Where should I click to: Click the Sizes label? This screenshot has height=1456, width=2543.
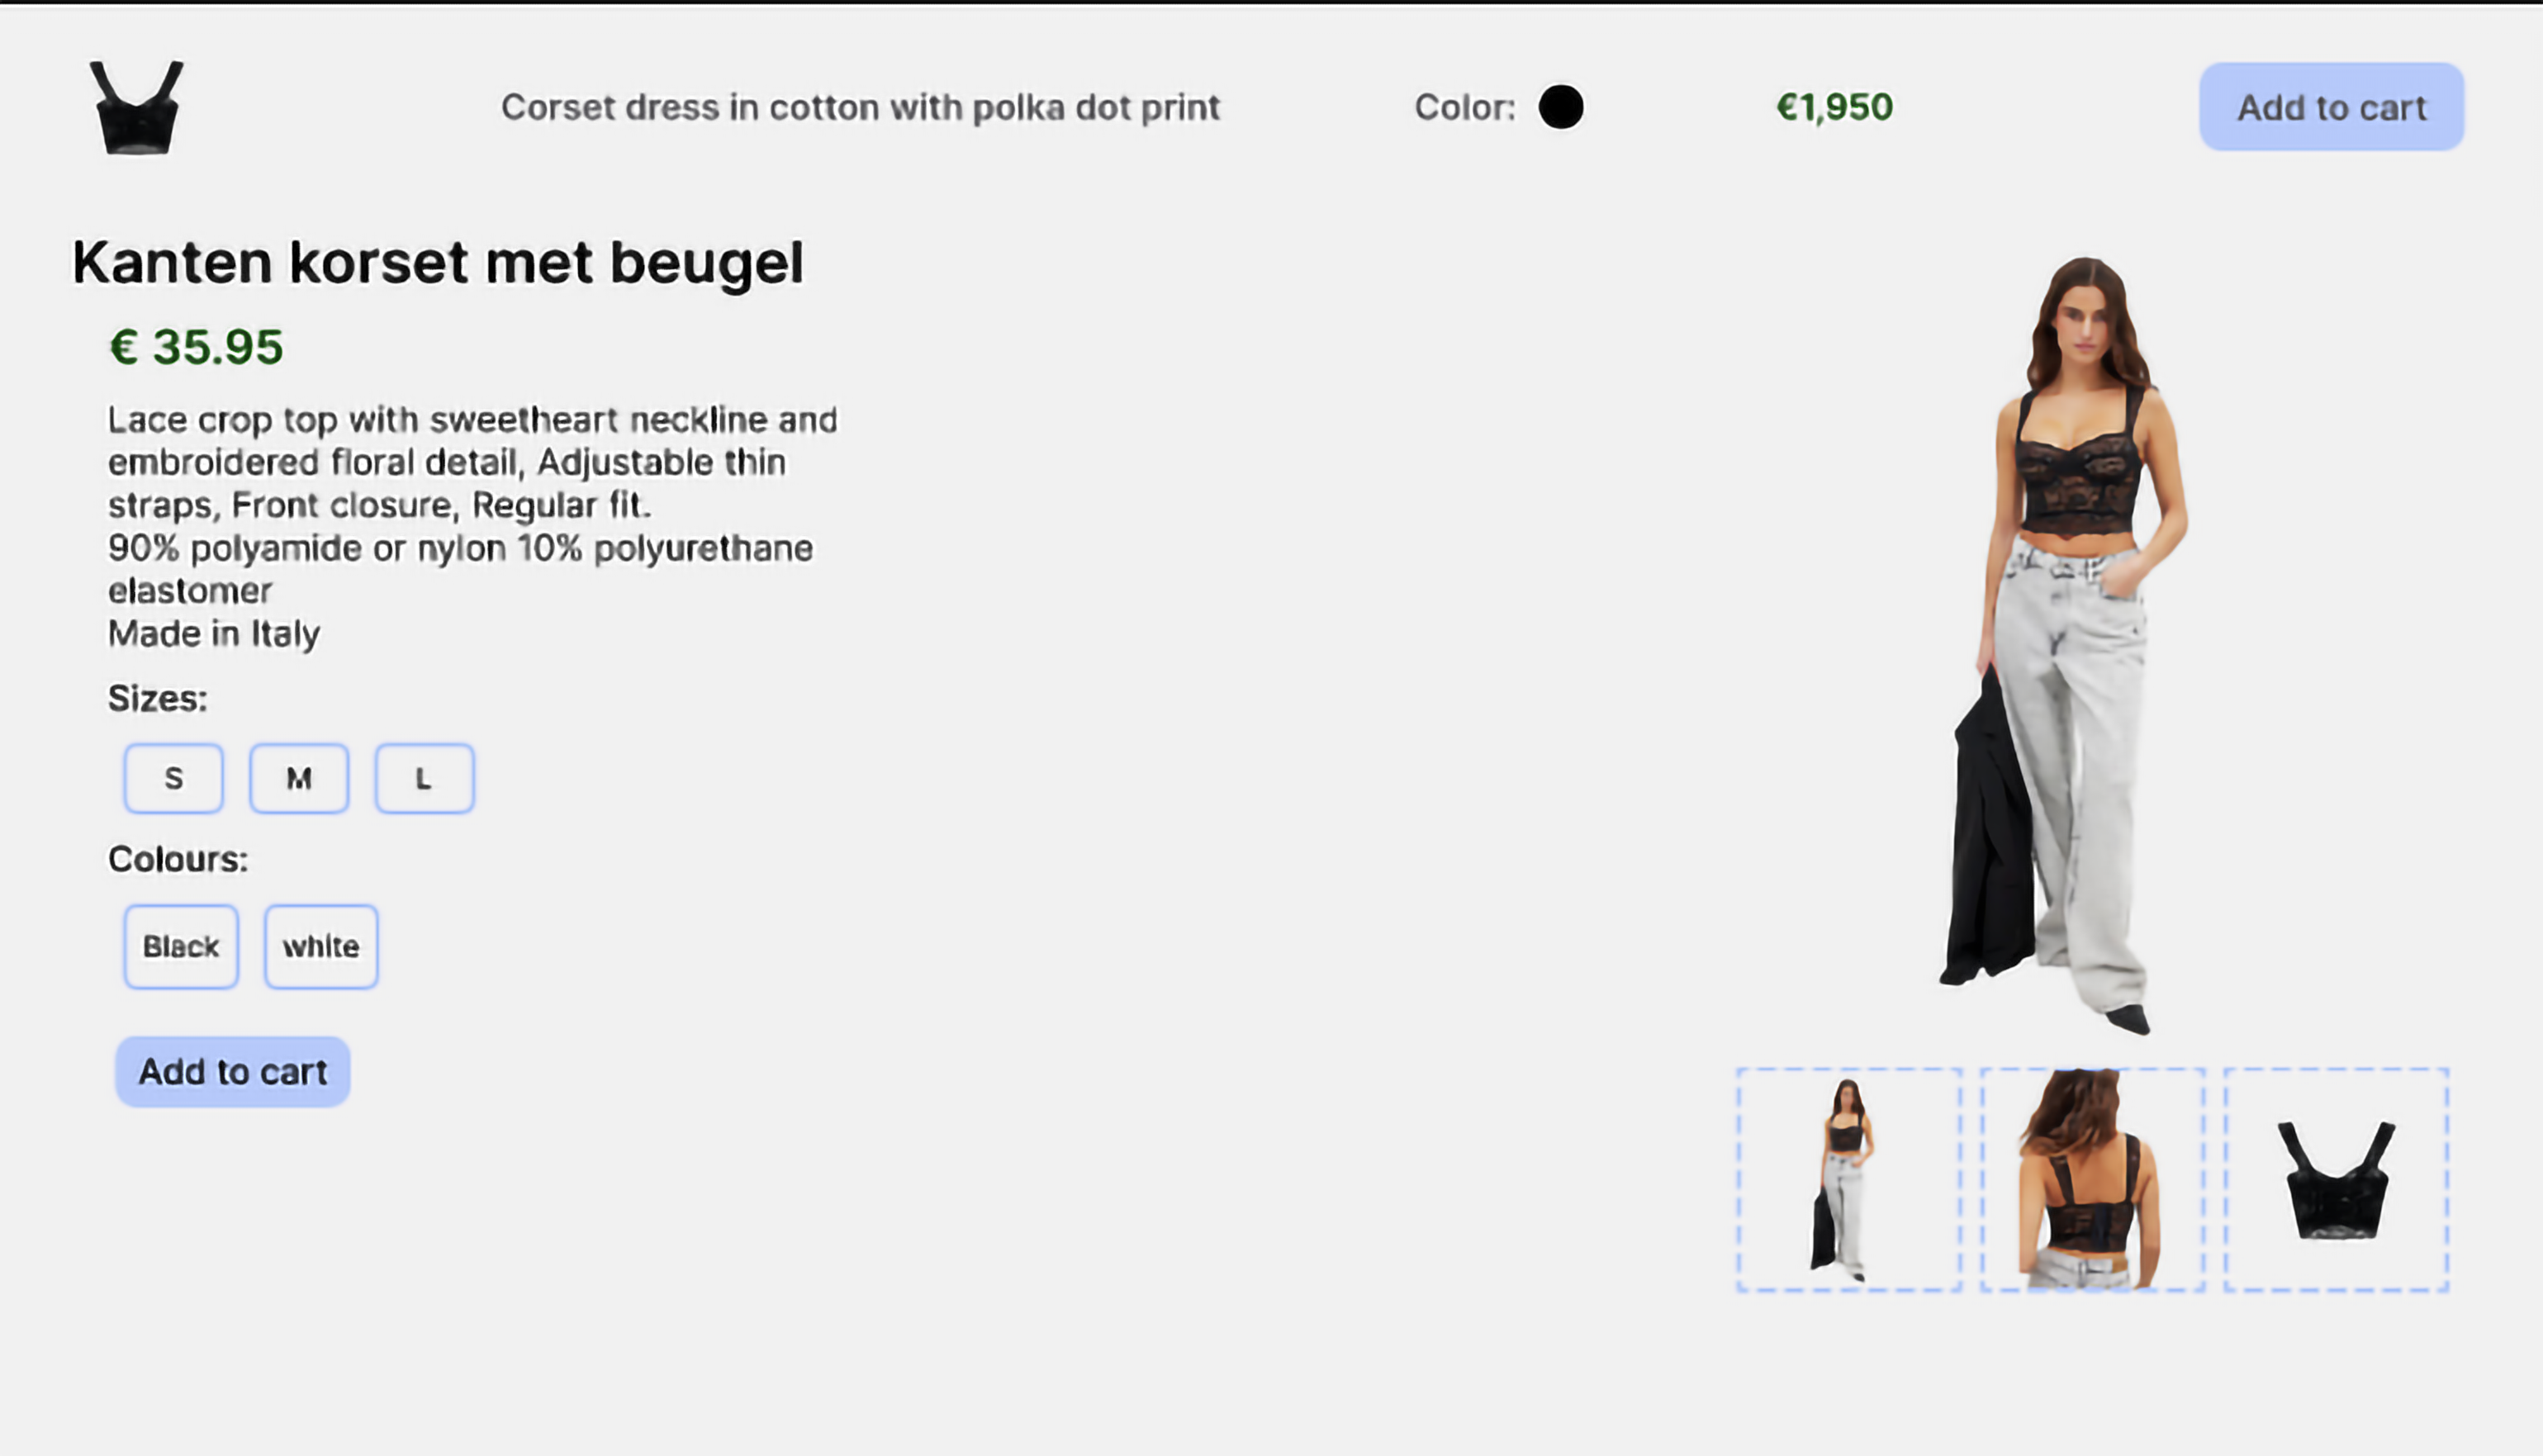tap(158, 698)
